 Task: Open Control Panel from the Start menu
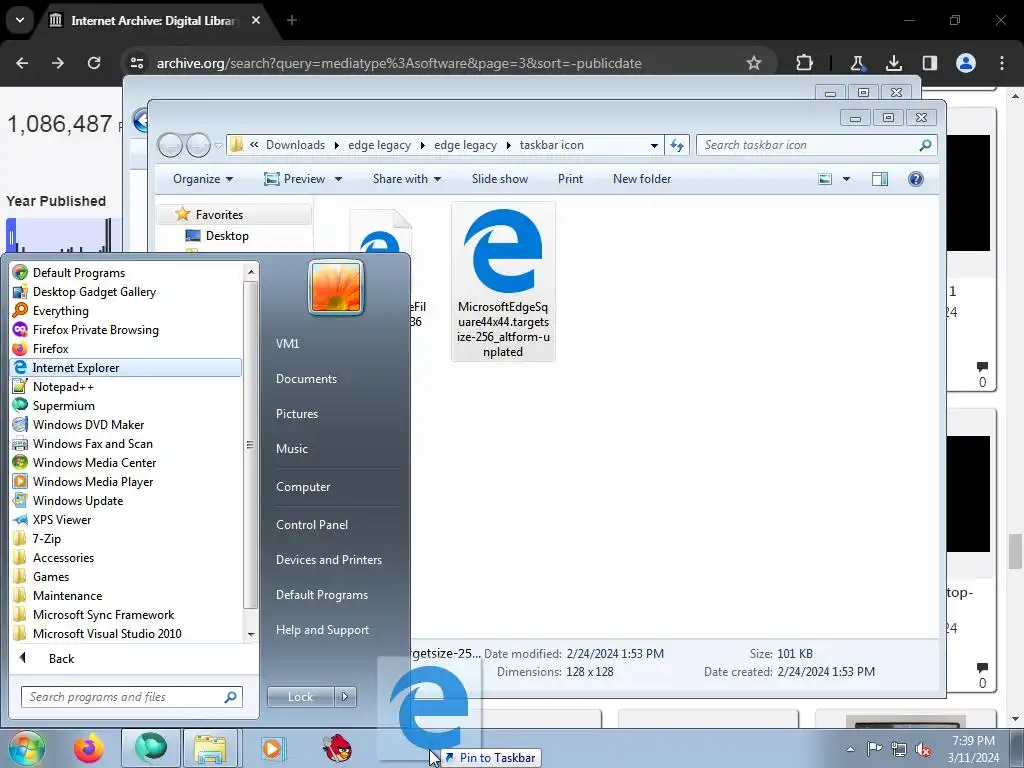click(x=312, y=525)
